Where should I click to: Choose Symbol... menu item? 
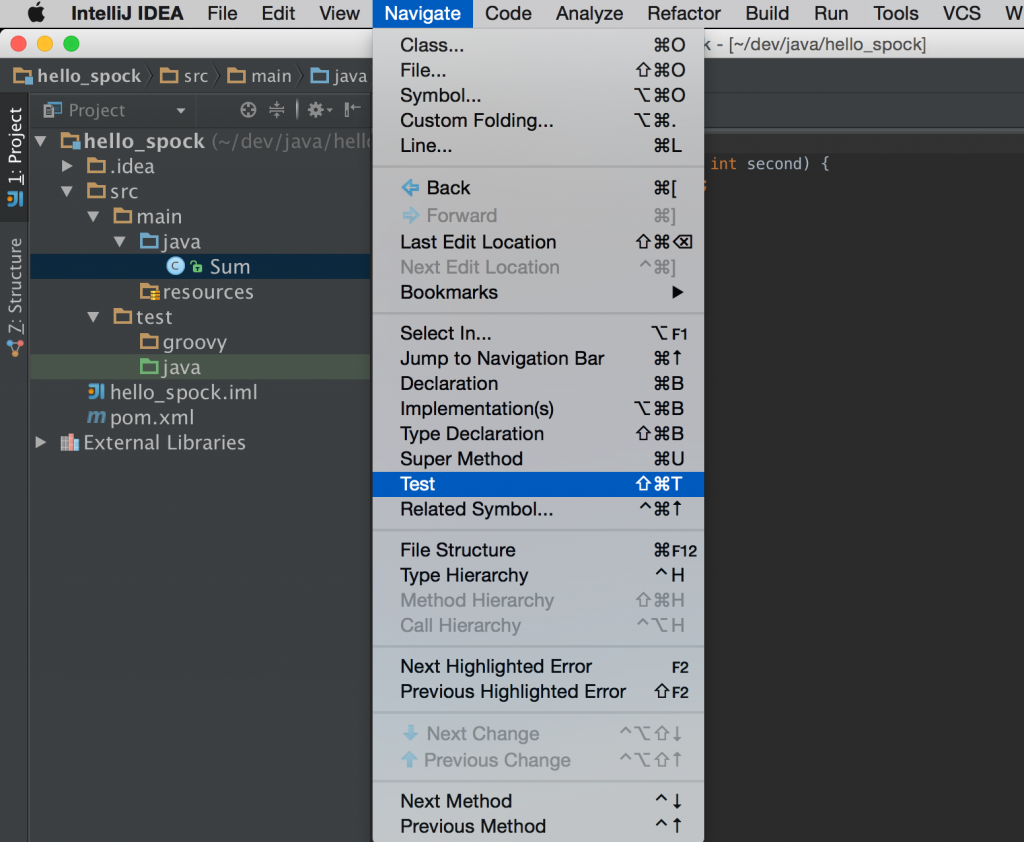pyautogui.click(x=538, y=95)
